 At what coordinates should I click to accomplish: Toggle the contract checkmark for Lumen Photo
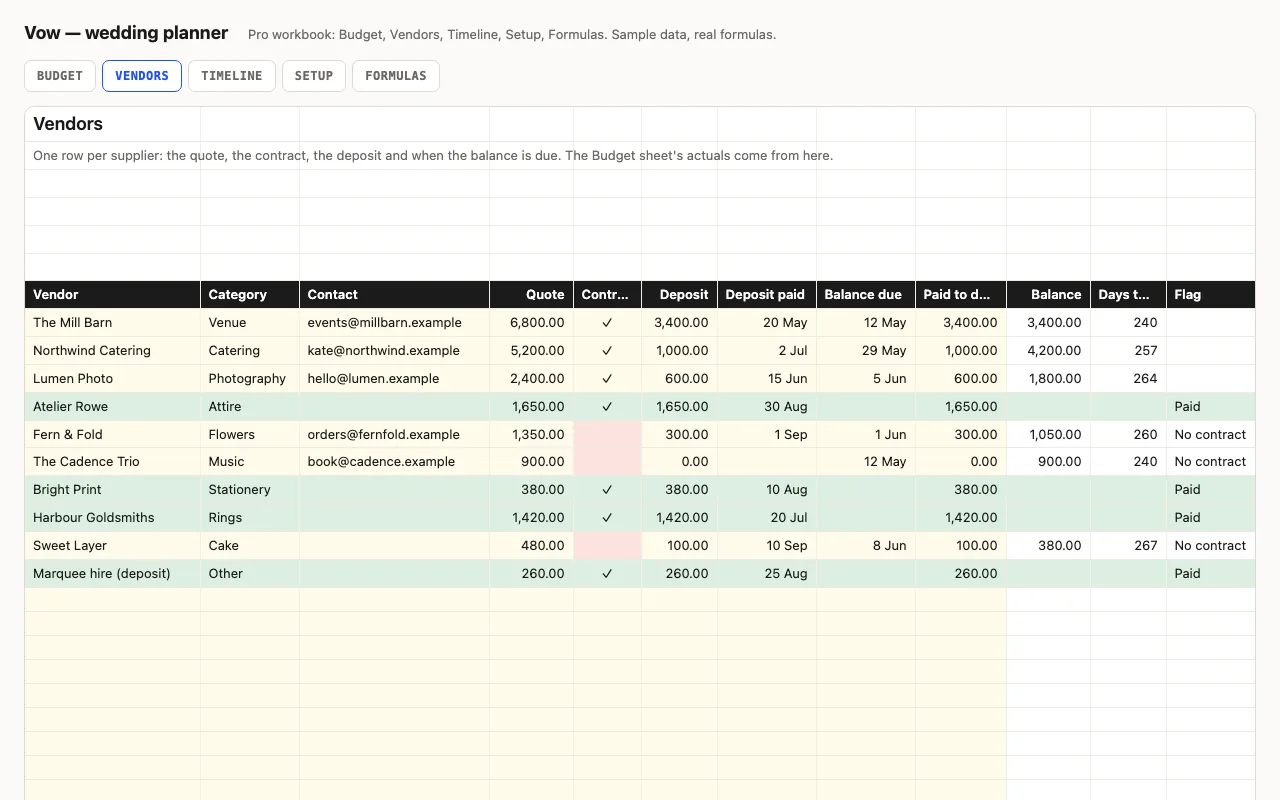point(607,379)
